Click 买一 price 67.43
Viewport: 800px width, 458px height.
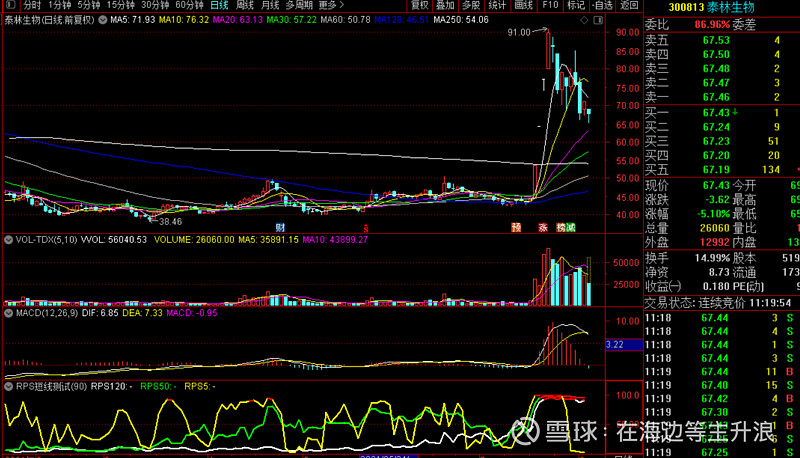pyautogui.click(x=716, y=113)
